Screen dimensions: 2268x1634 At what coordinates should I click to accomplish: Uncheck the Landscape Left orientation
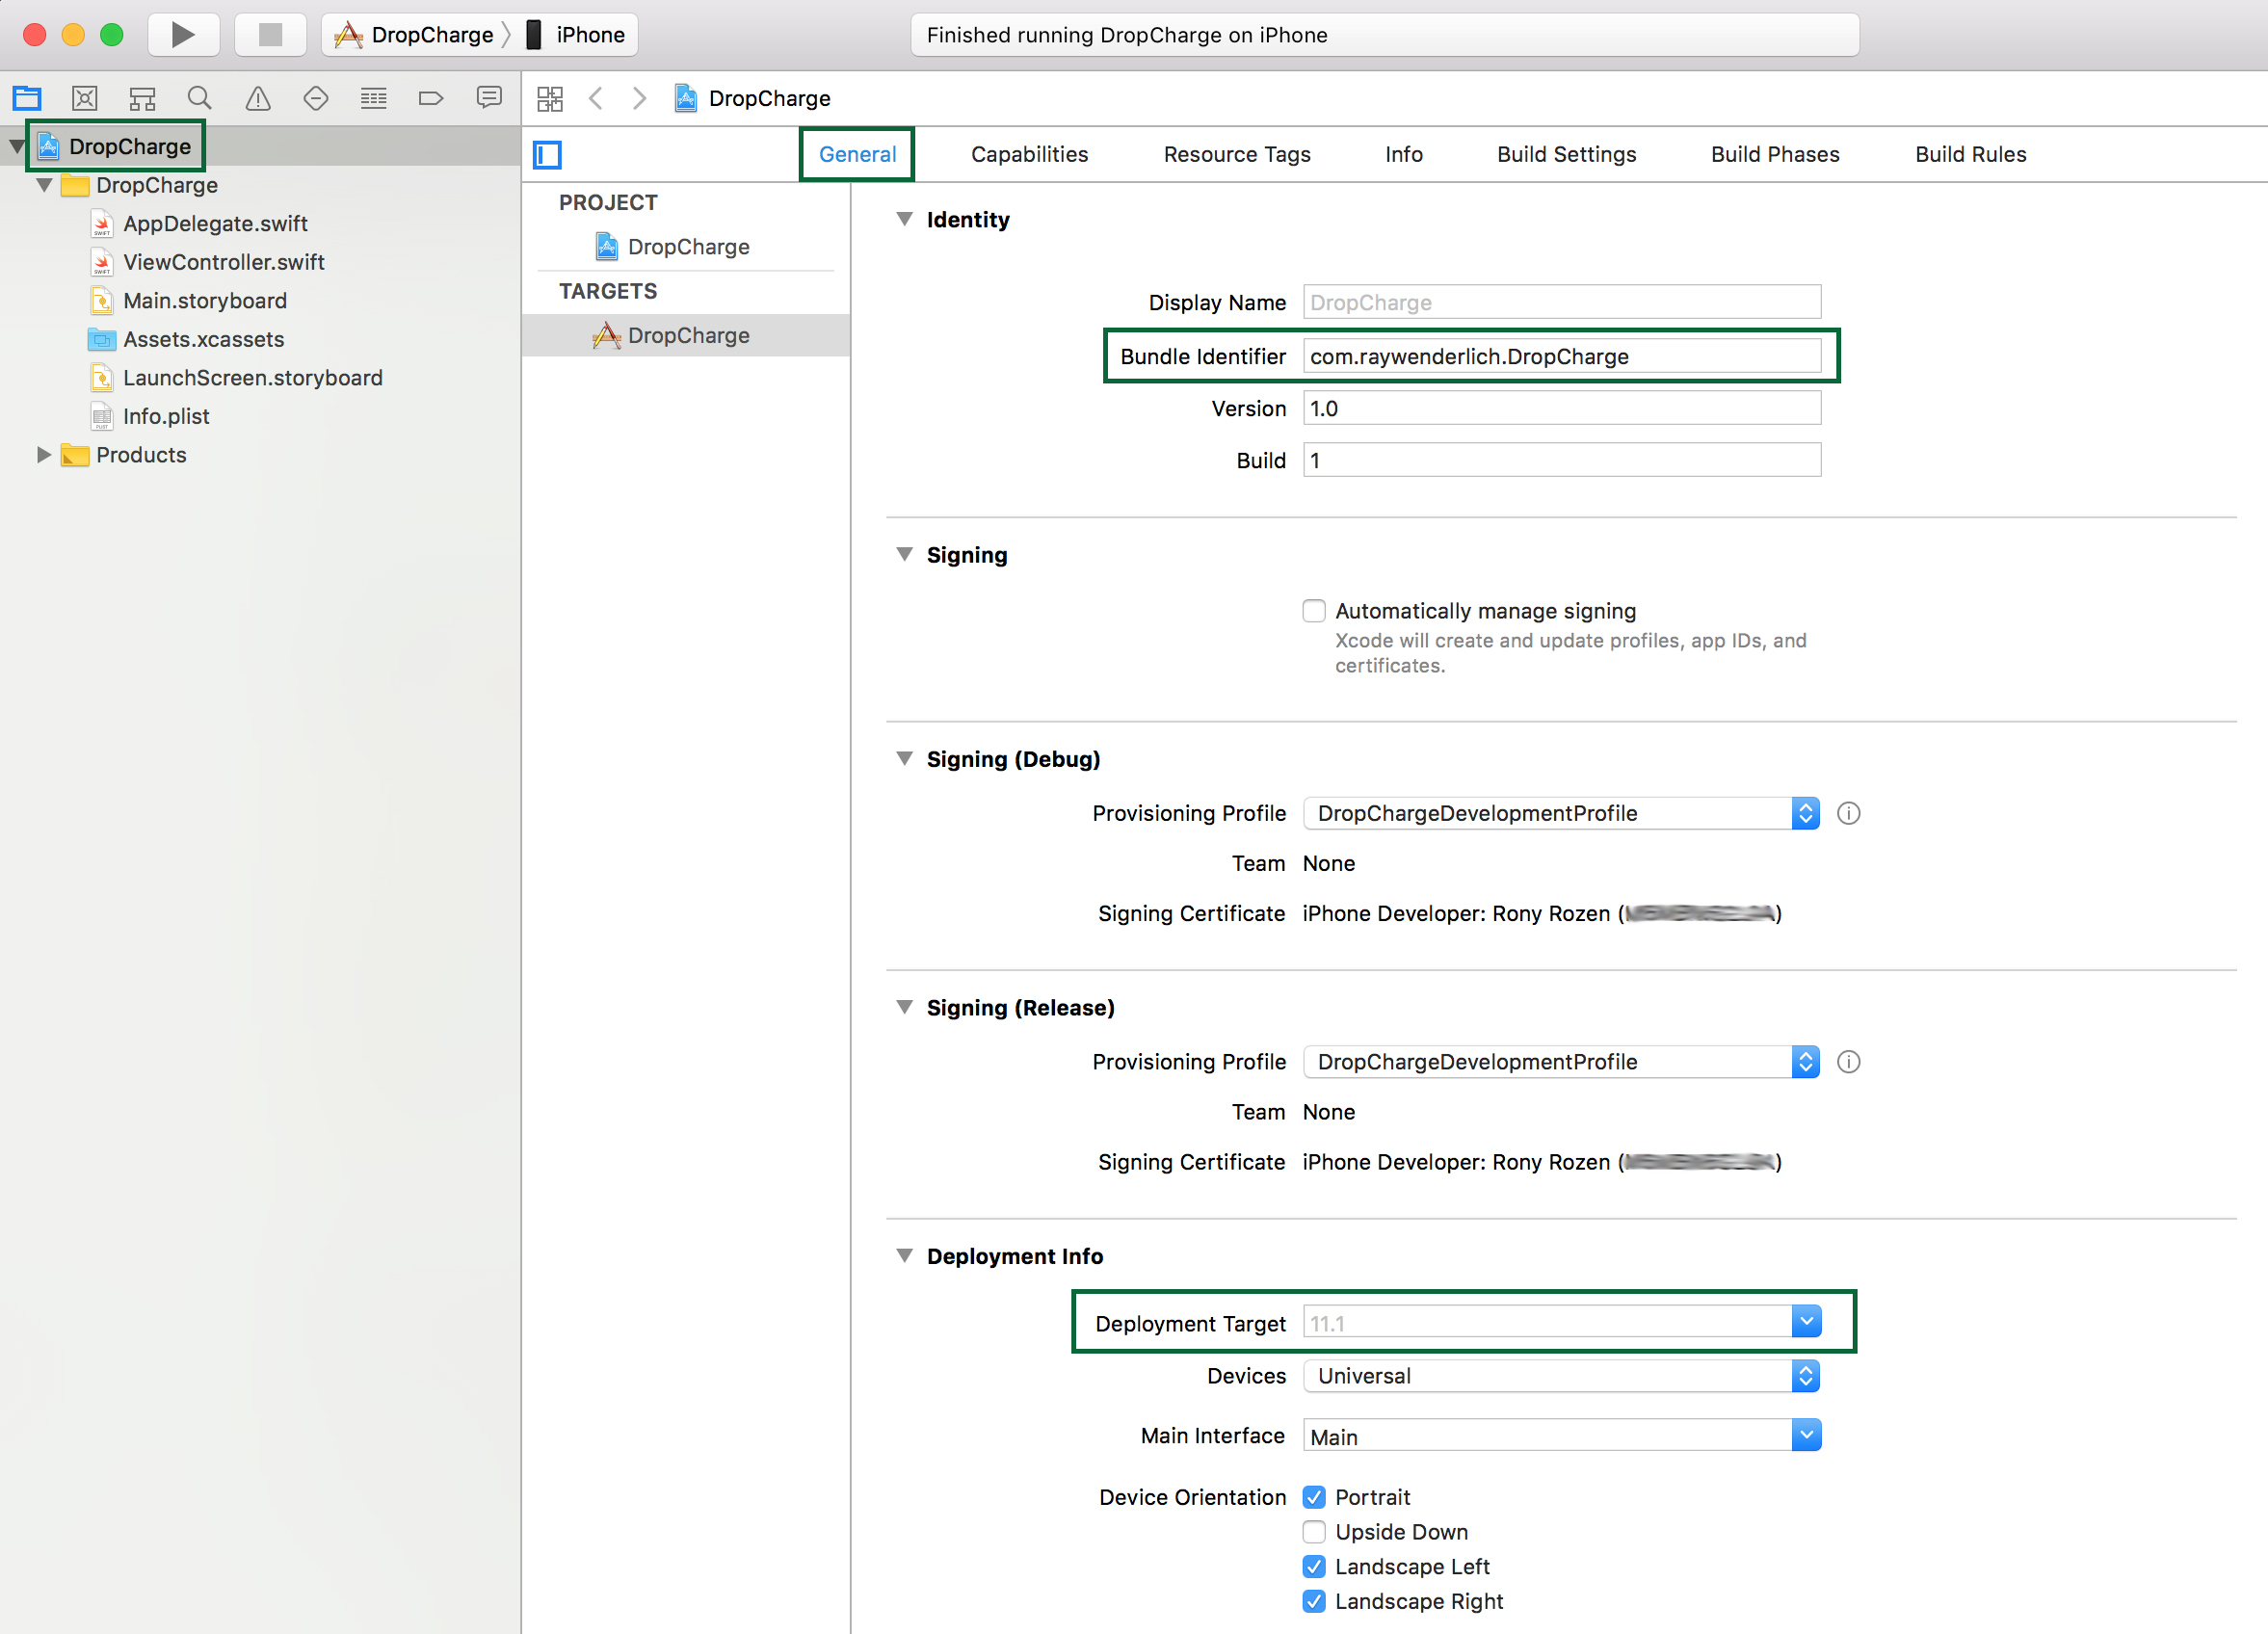pos(1314,1567)
